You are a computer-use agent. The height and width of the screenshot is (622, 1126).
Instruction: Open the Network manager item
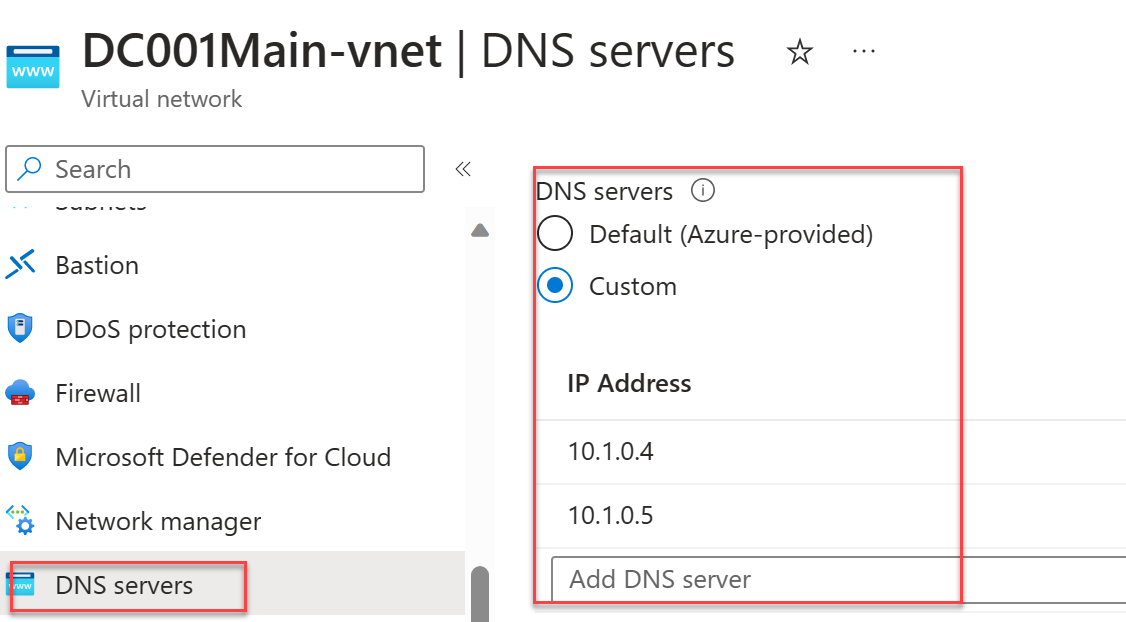pyautogui.click(x=158, y=522)
